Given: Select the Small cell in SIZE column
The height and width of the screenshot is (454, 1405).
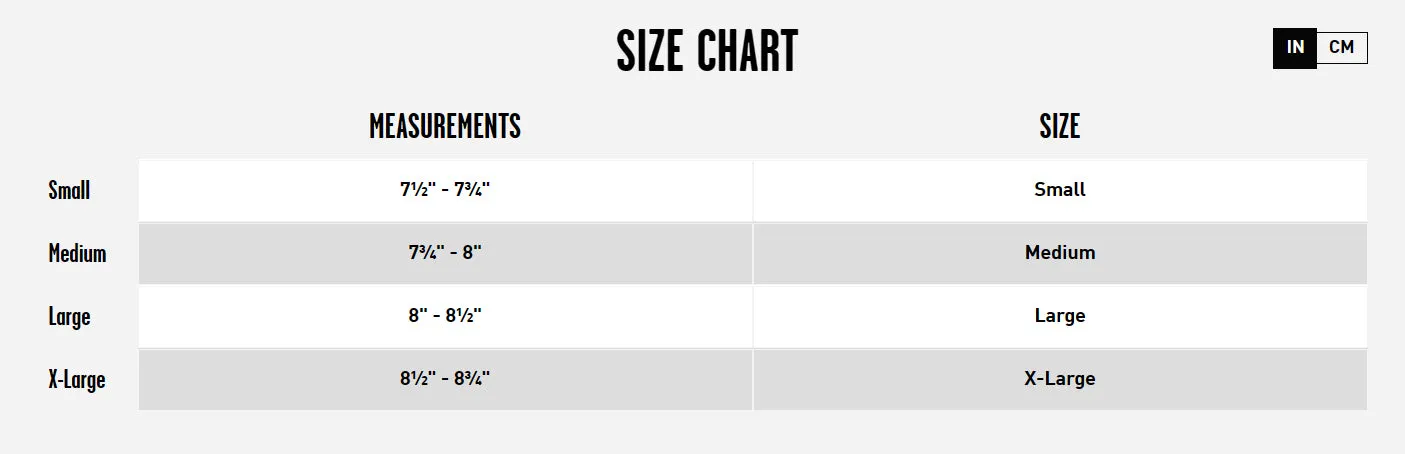Looking at the screenshot, I should (1060, 190).
